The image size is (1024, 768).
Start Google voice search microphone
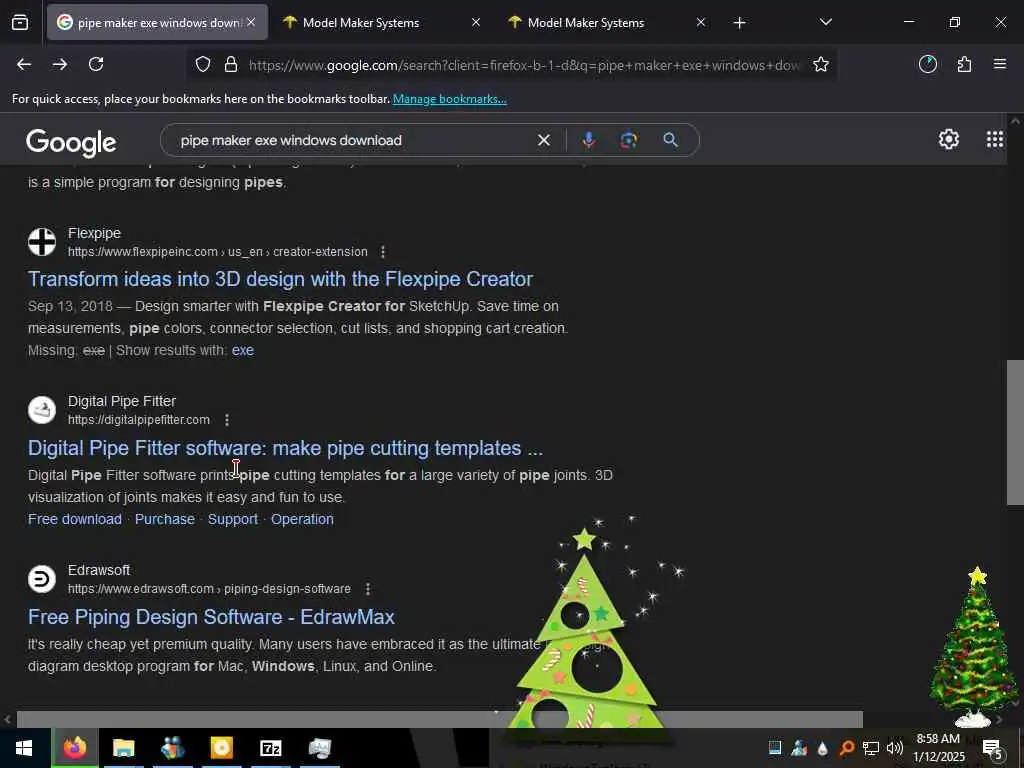[x=588, y=140]
